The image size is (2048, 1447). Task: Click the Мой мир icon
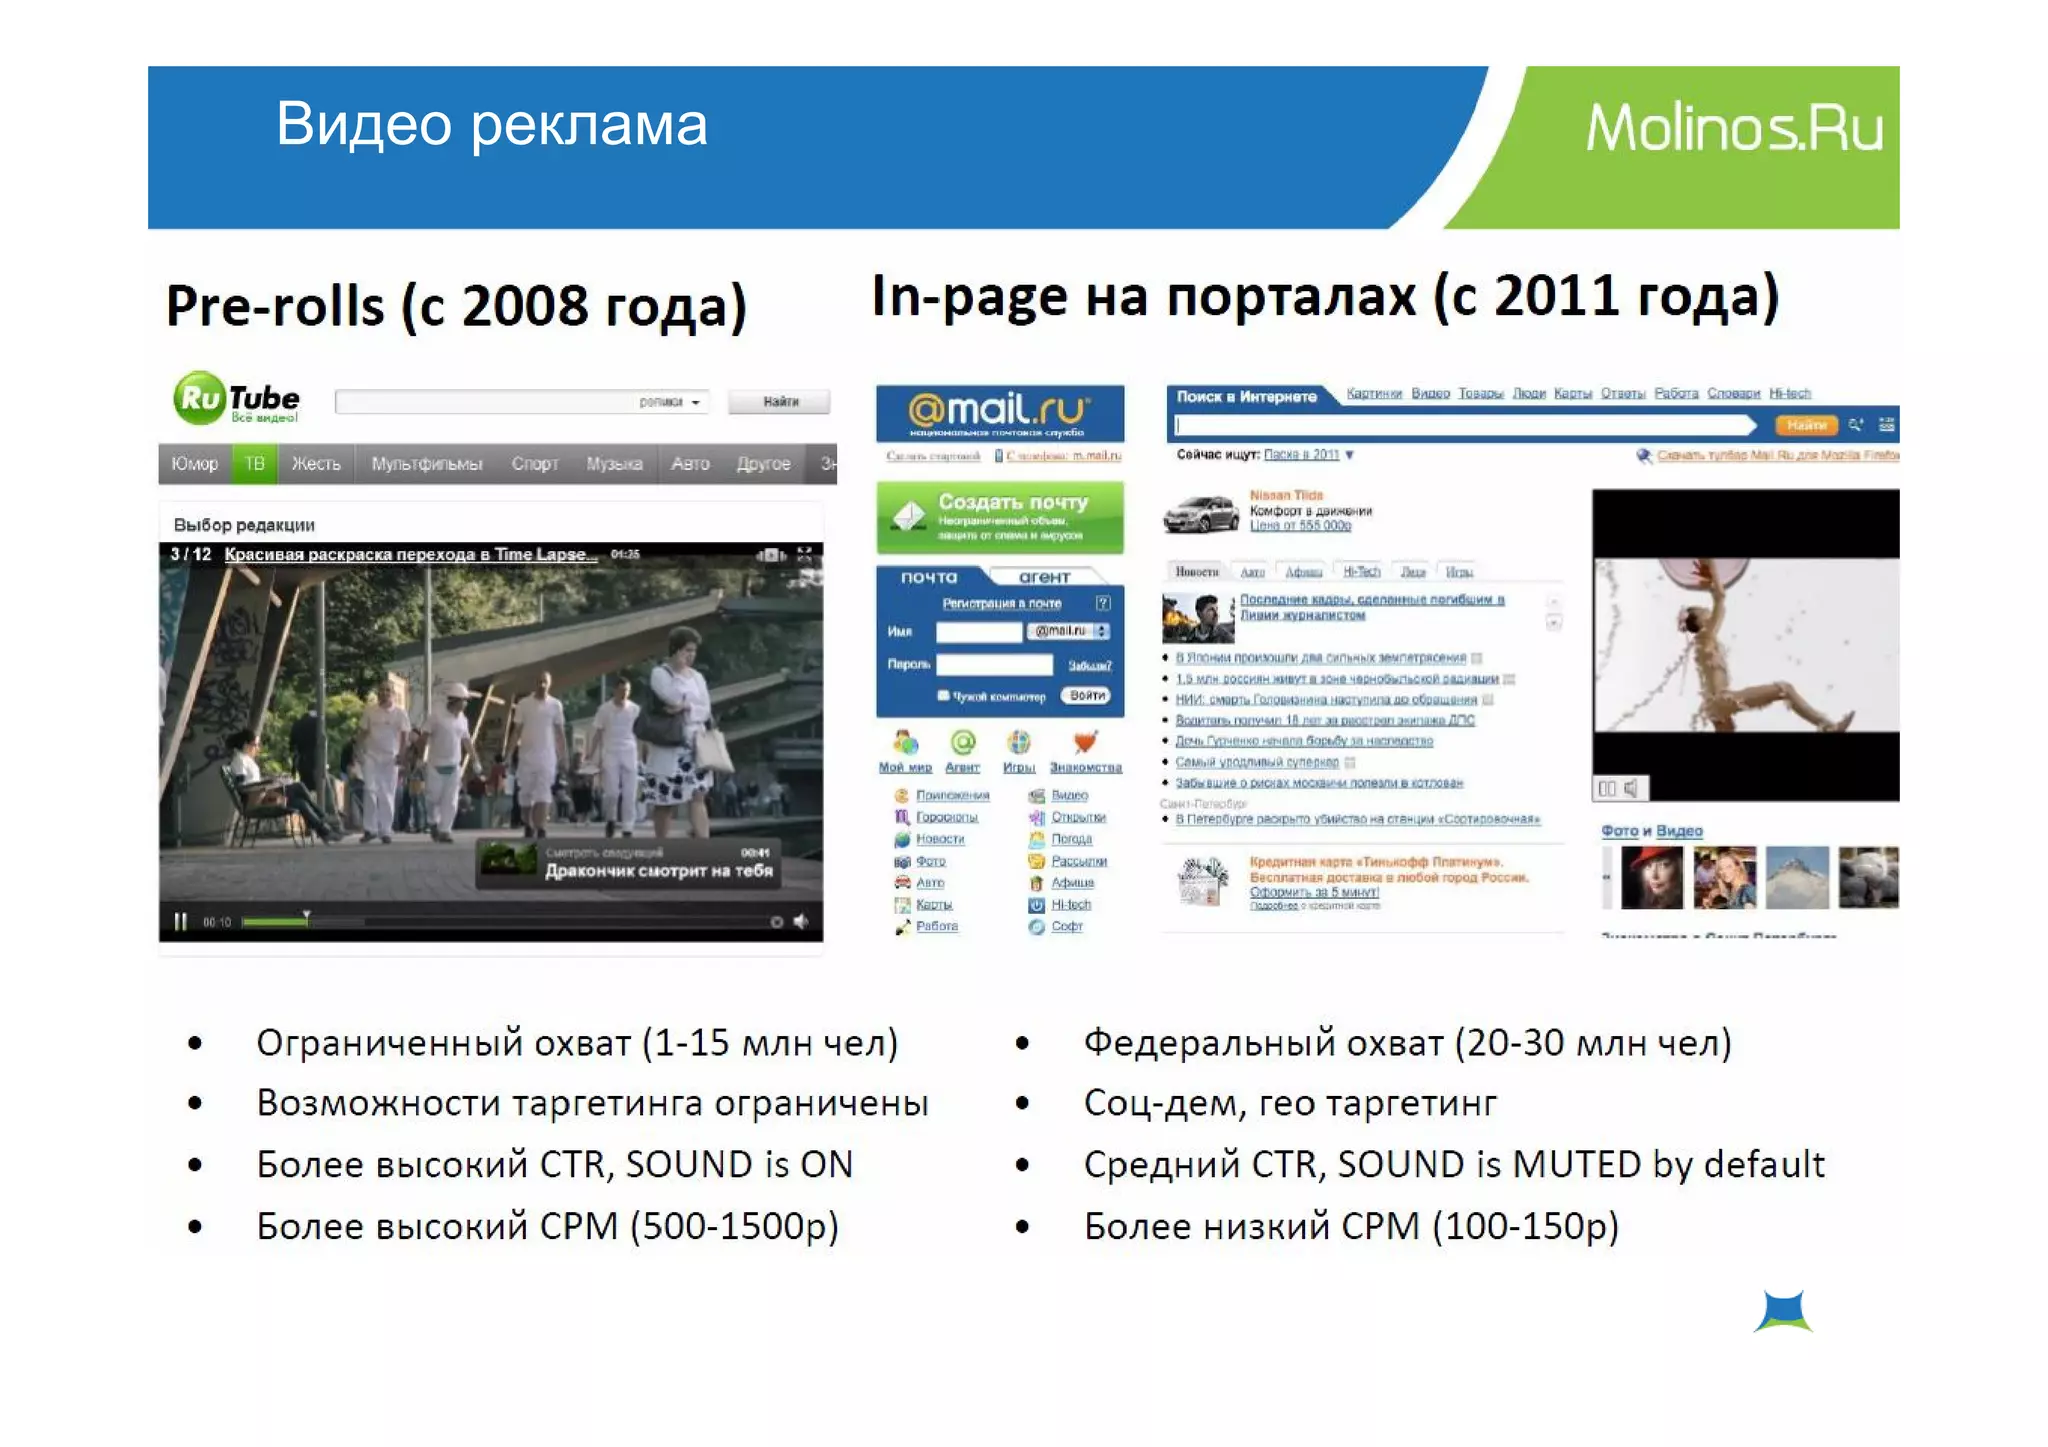coord(905,743)
